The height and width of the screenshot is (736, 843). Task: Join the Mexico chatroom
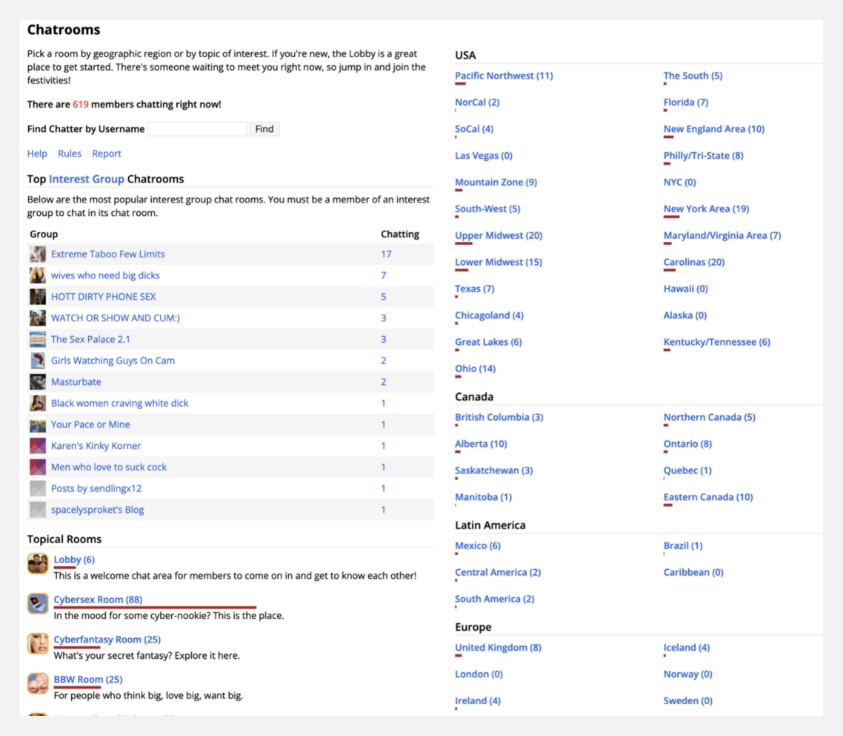477,546
